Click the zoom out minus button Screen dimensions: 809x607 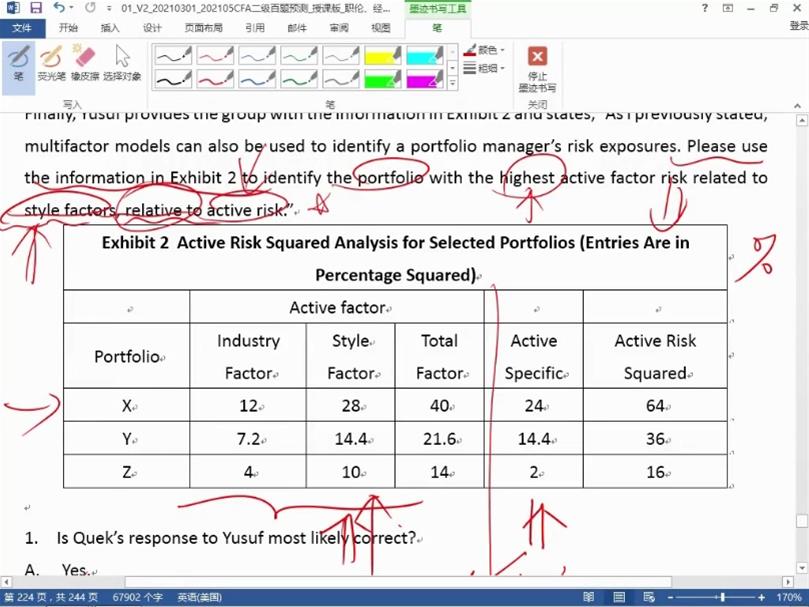tap(670, 598)
